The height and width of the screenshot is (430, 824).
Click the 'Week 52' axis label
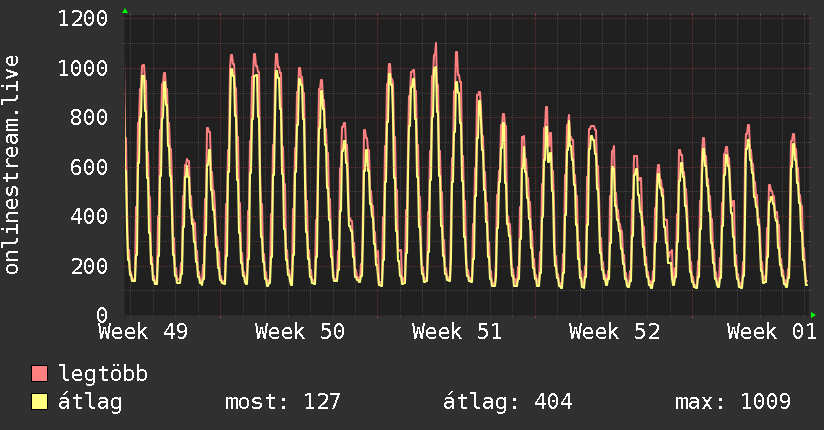[614, 332]
